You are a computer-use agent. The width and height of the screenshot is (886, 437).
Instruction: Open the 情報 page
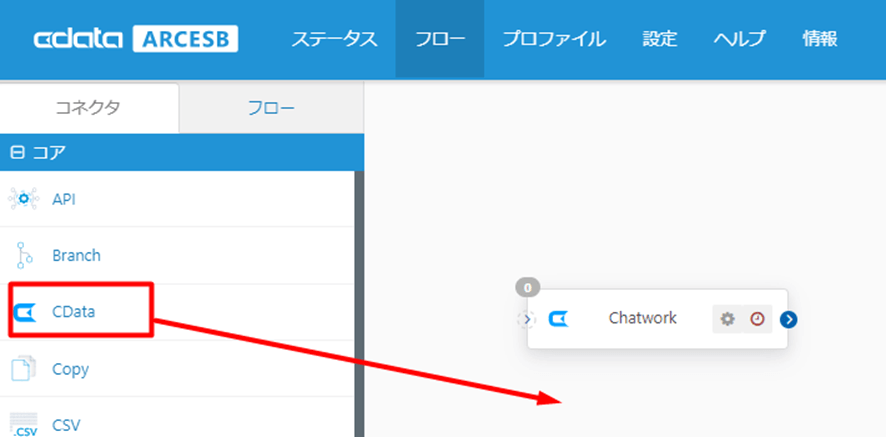coord(820,39)
